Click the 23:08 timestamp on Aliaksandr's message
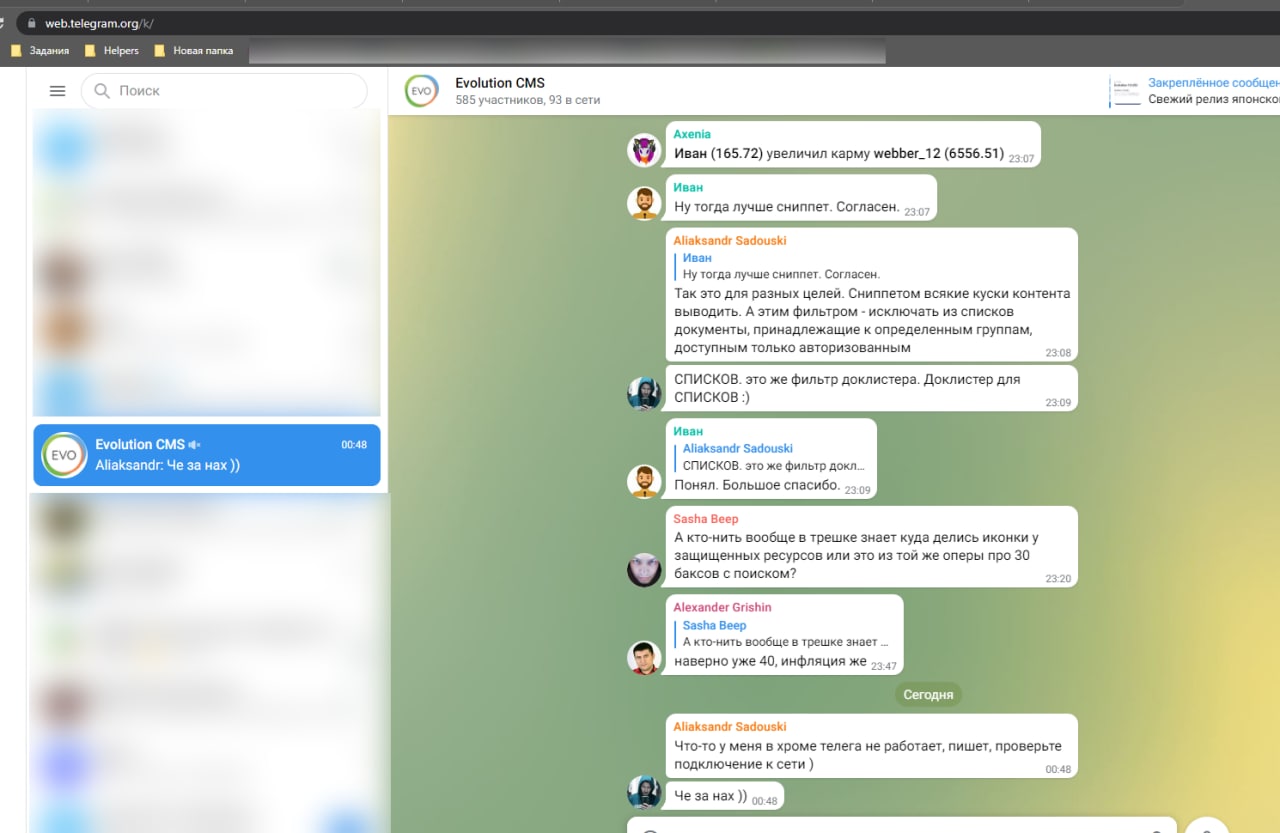 coord(1058,353)
